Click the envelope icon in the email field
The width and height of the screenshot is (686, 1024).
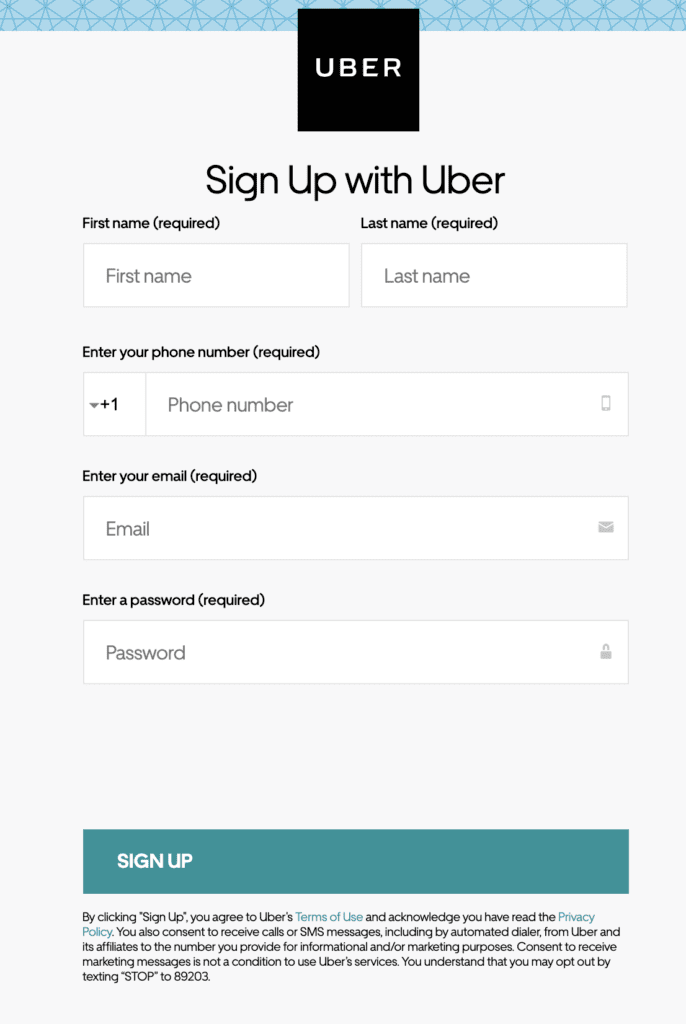coord(605,528)
